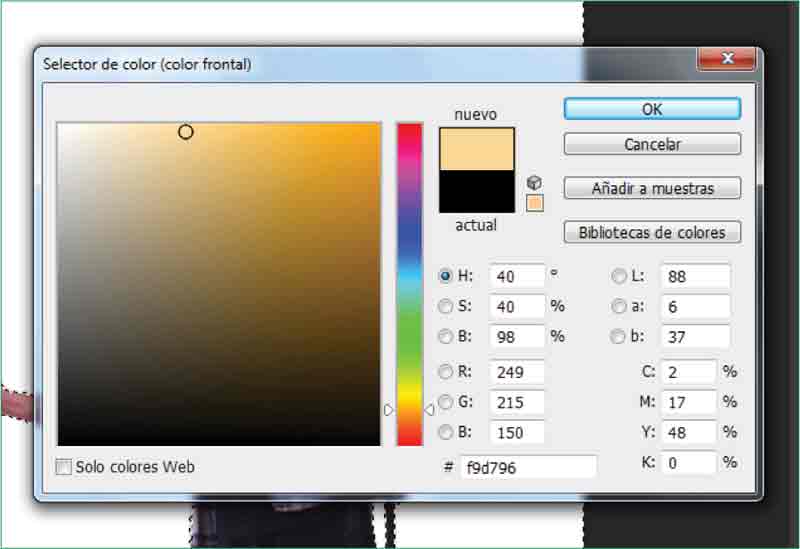Select the R red radio button
The image size is (800, 549).
[446, 372]
